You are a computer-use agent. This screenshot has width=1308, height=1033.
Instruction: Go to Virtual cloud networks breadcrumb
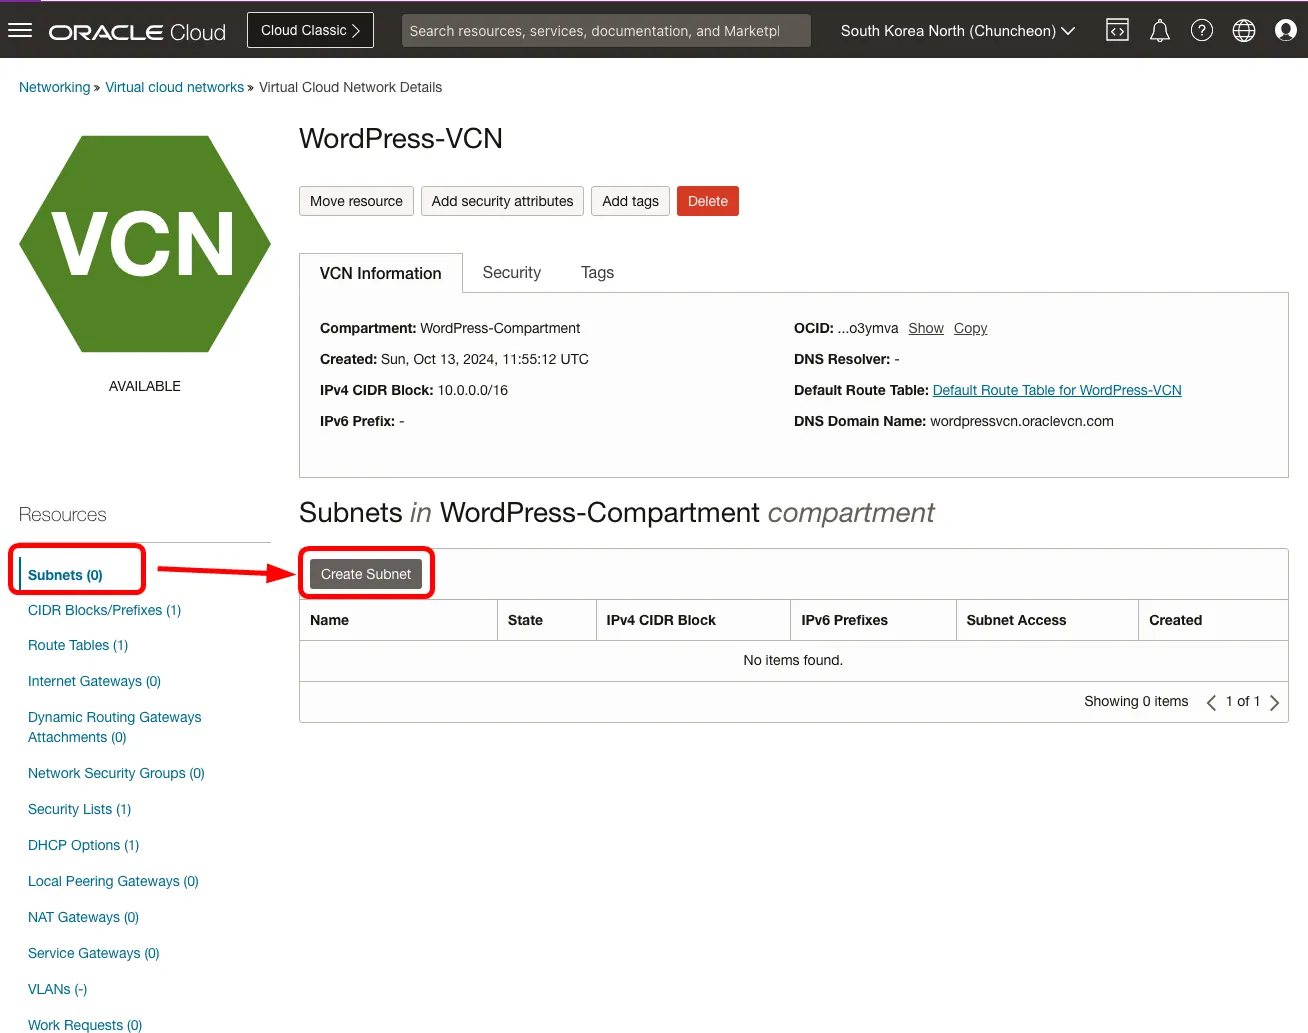[x=175, y=87]
